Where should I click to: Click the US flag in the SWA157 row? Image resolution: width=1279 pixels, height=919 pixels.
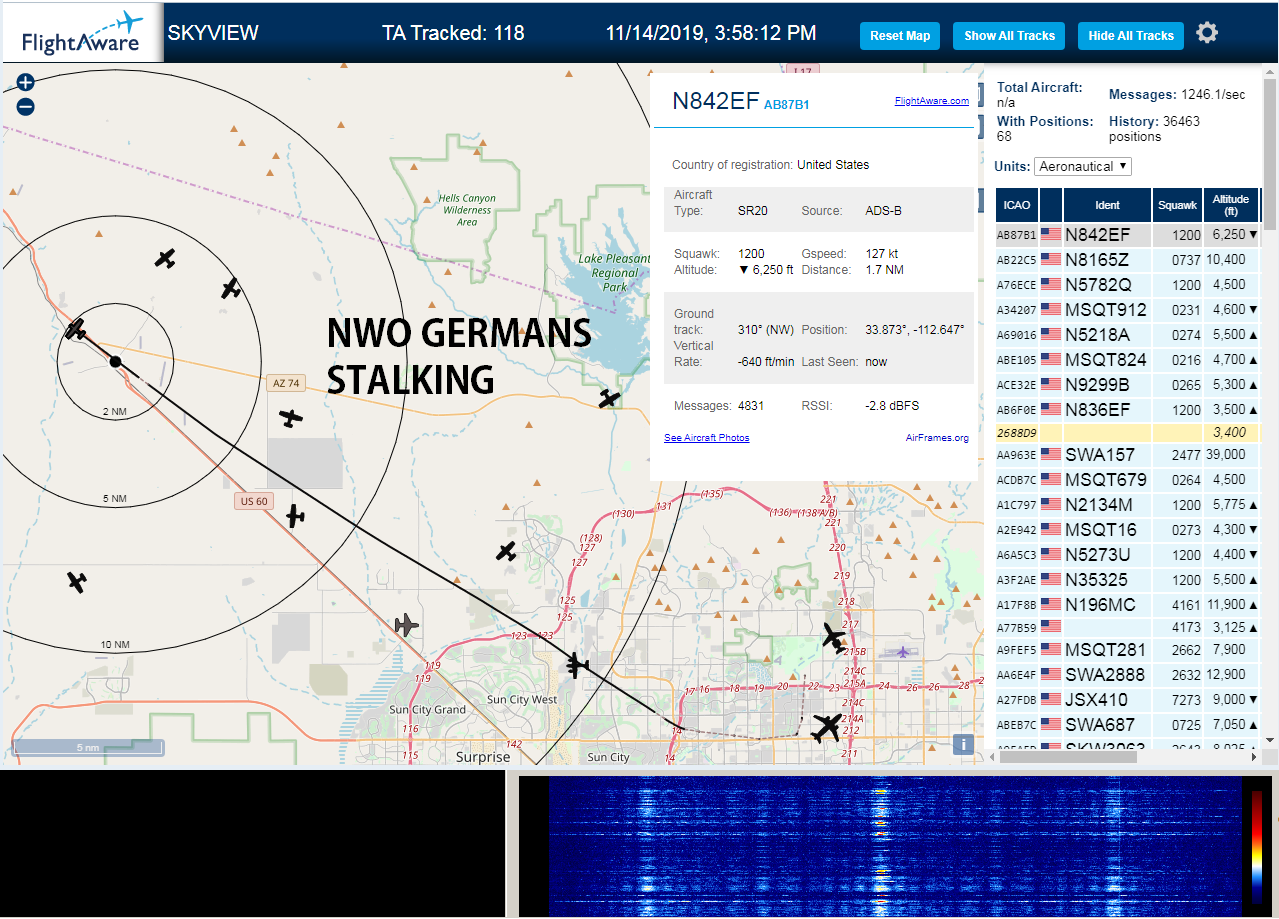[1051, 455]
